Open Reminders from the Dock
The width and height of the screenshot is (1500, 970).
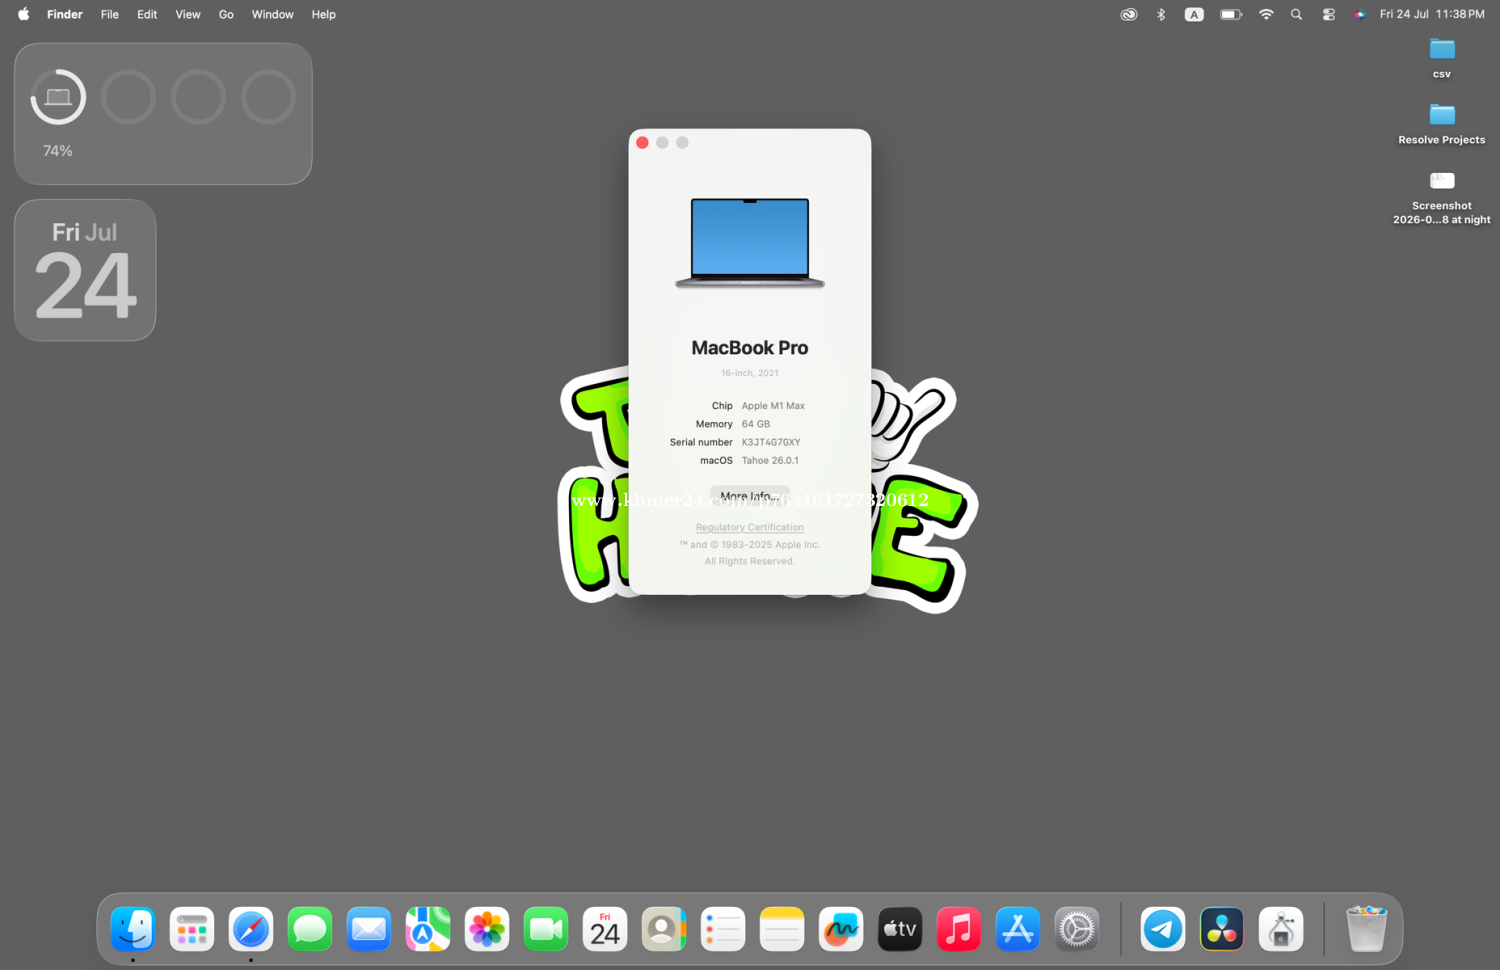(x=723, y=929)
